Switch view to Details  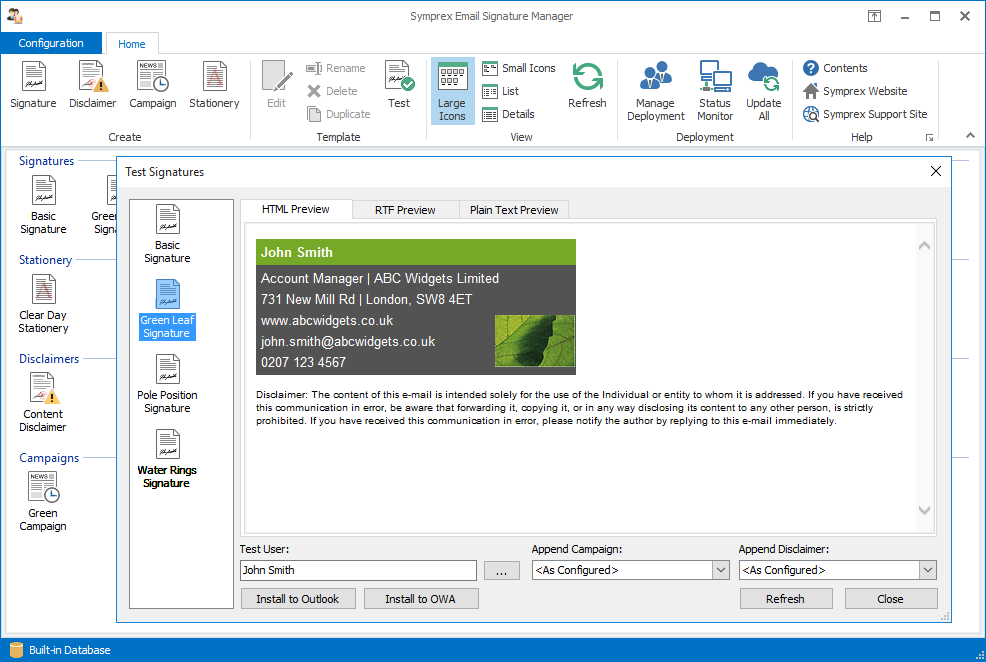click(508, 114)
